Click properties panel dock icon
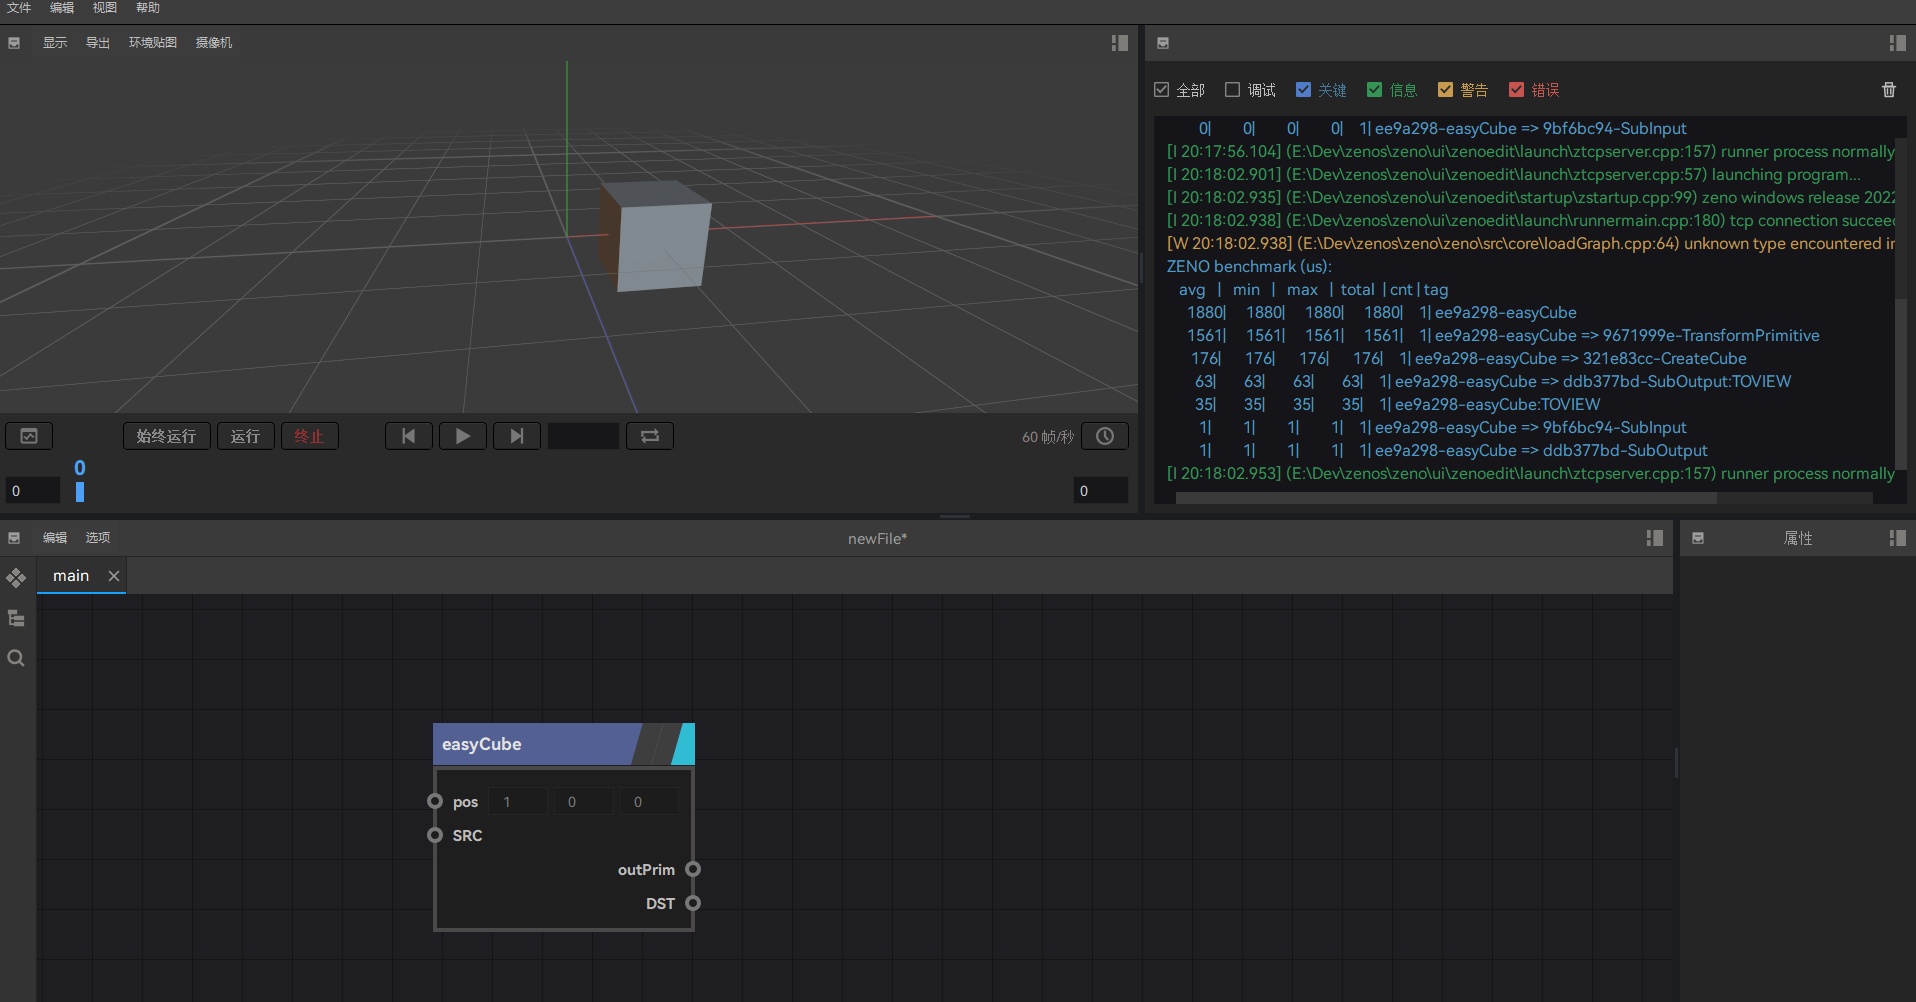This screenshot has height=1002, width=1916. tap(1698, 538)
